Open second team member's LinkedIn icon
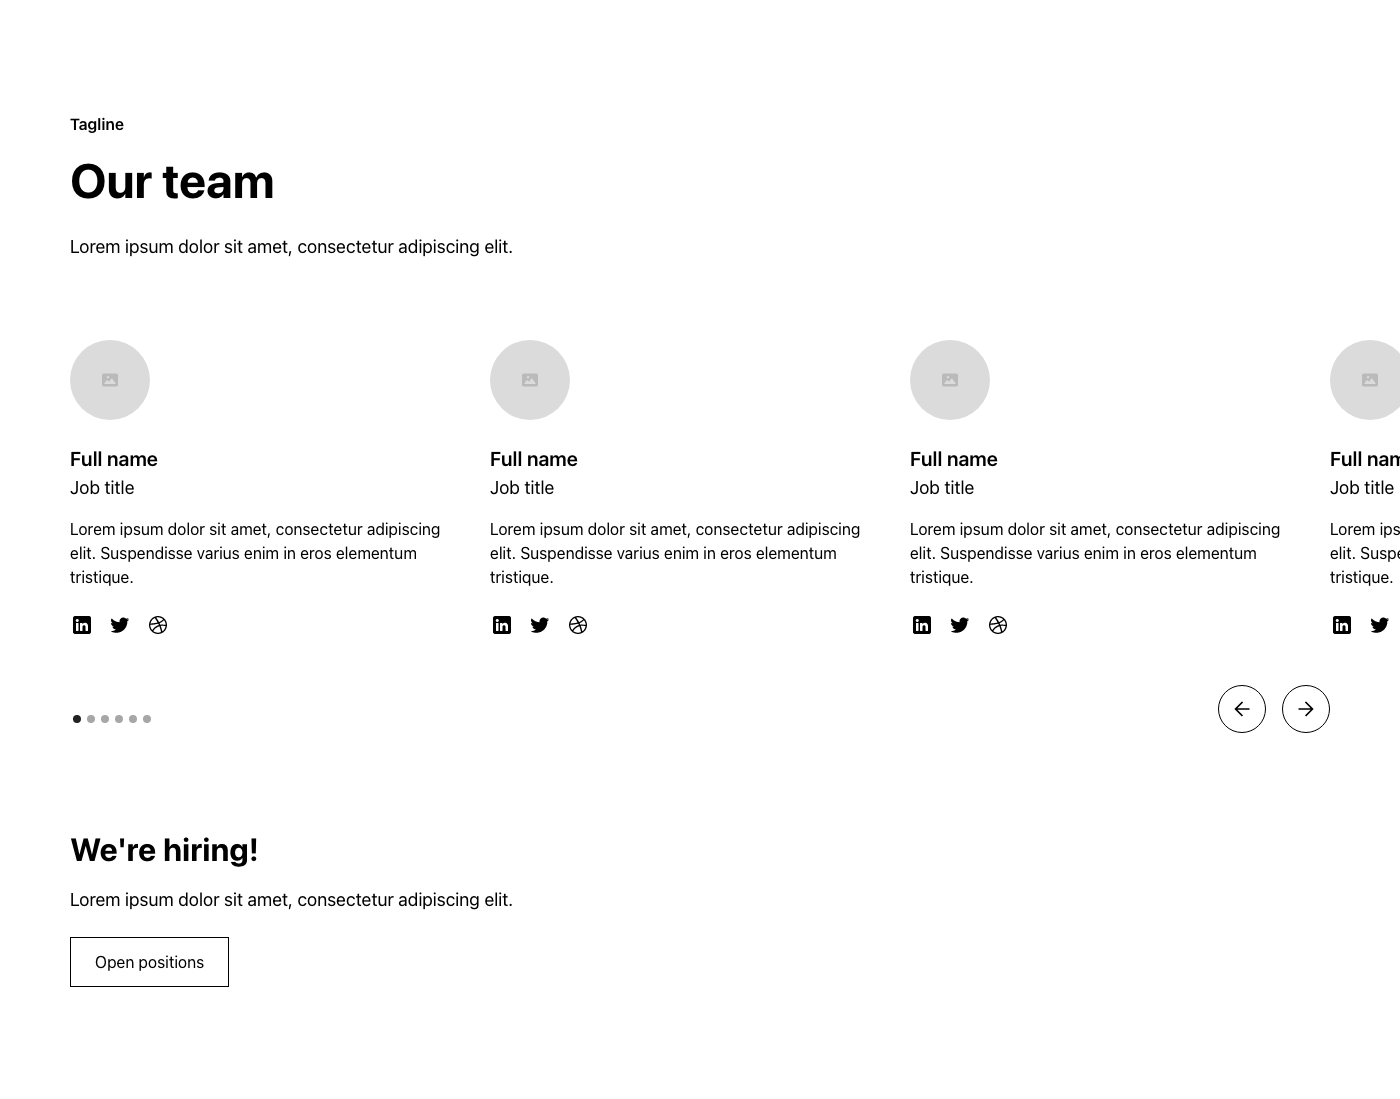Screen dimensions: 1400x1099 [x=502, y=625]
